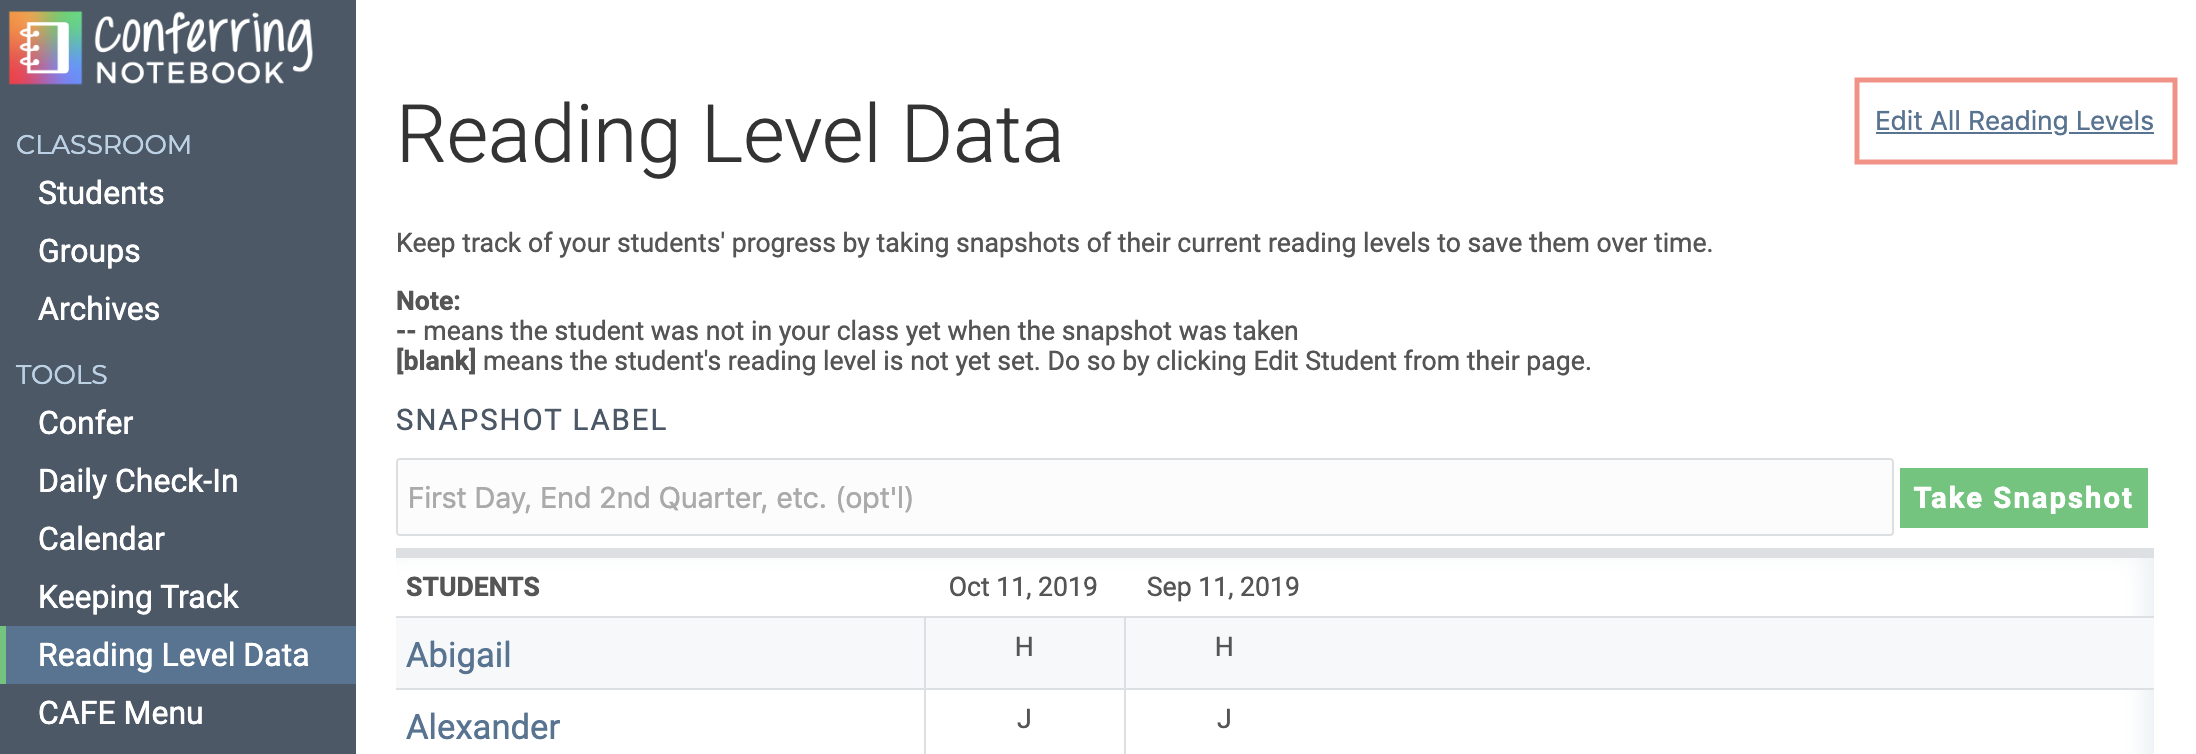Open Abigail's student page
Viewport: 2196px width, 754px height.
pyautogui.click(x=458, y=653)
